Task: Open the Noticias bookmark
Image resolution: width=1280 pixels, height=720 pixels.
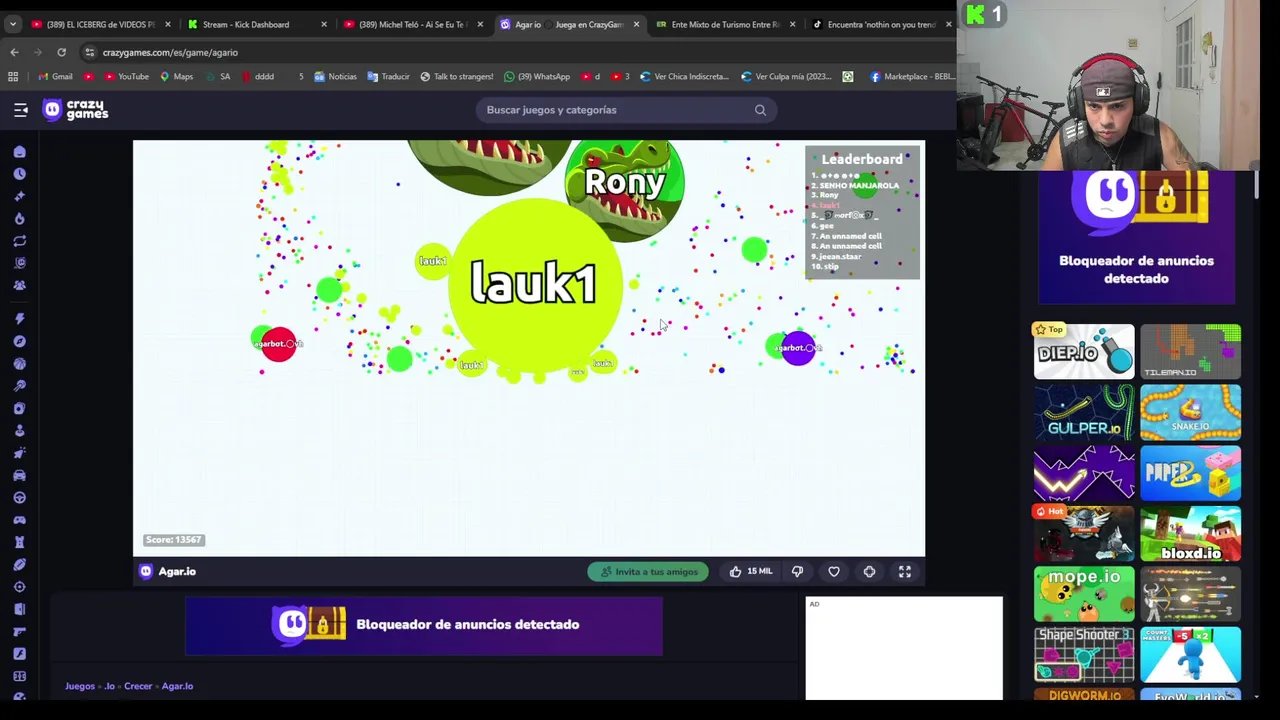Action: [335, 76]
